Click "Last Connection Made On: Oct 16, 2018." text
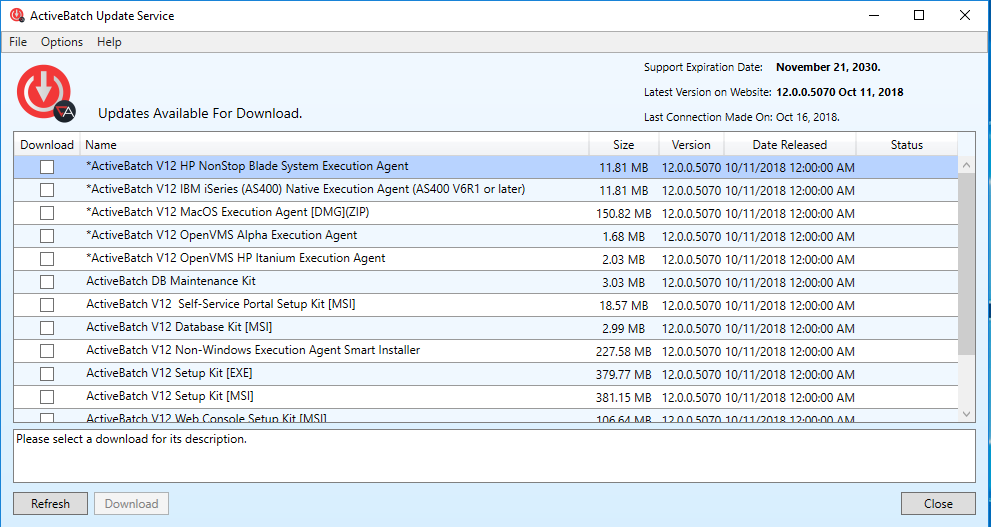The image size is (991, 527). (742, 118)
